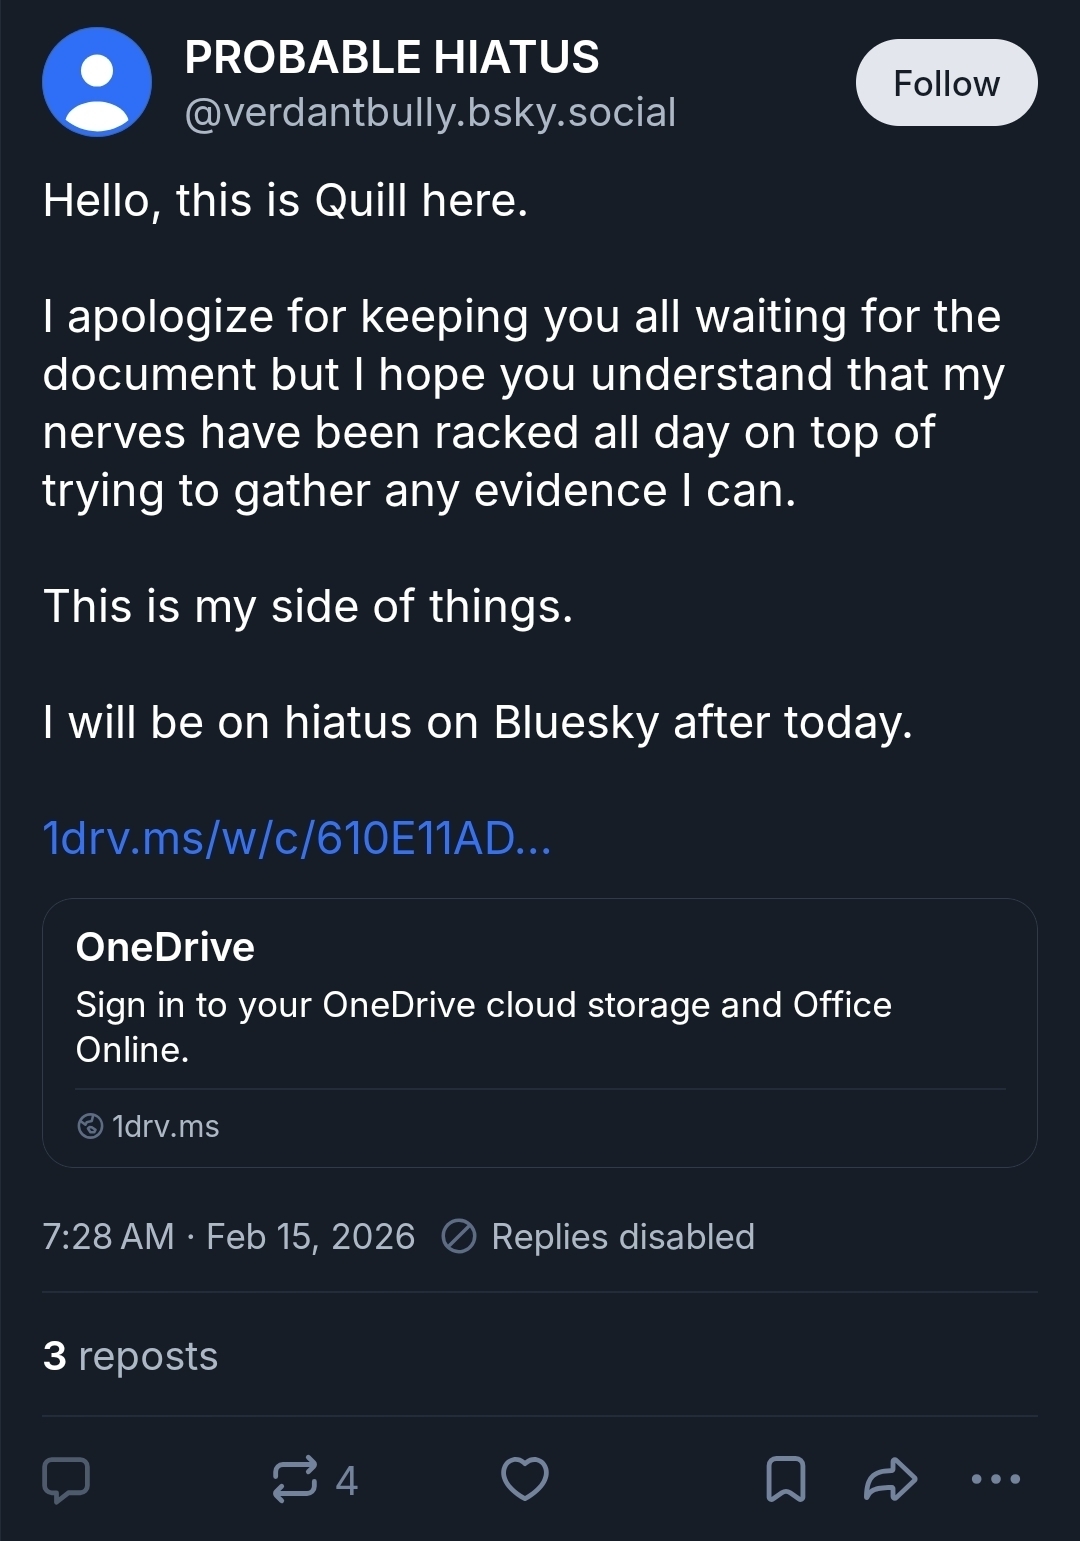The image size is (1080, 1541).
Task: Click the globe icon in link card
Action: pos(90,1126)
